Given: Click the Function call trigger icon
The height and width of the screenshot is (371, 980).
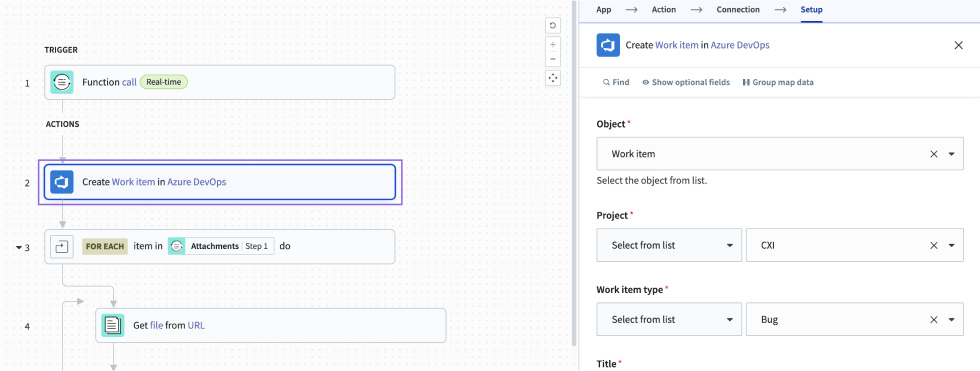Looking at the screenshot, I should [62, 82].
